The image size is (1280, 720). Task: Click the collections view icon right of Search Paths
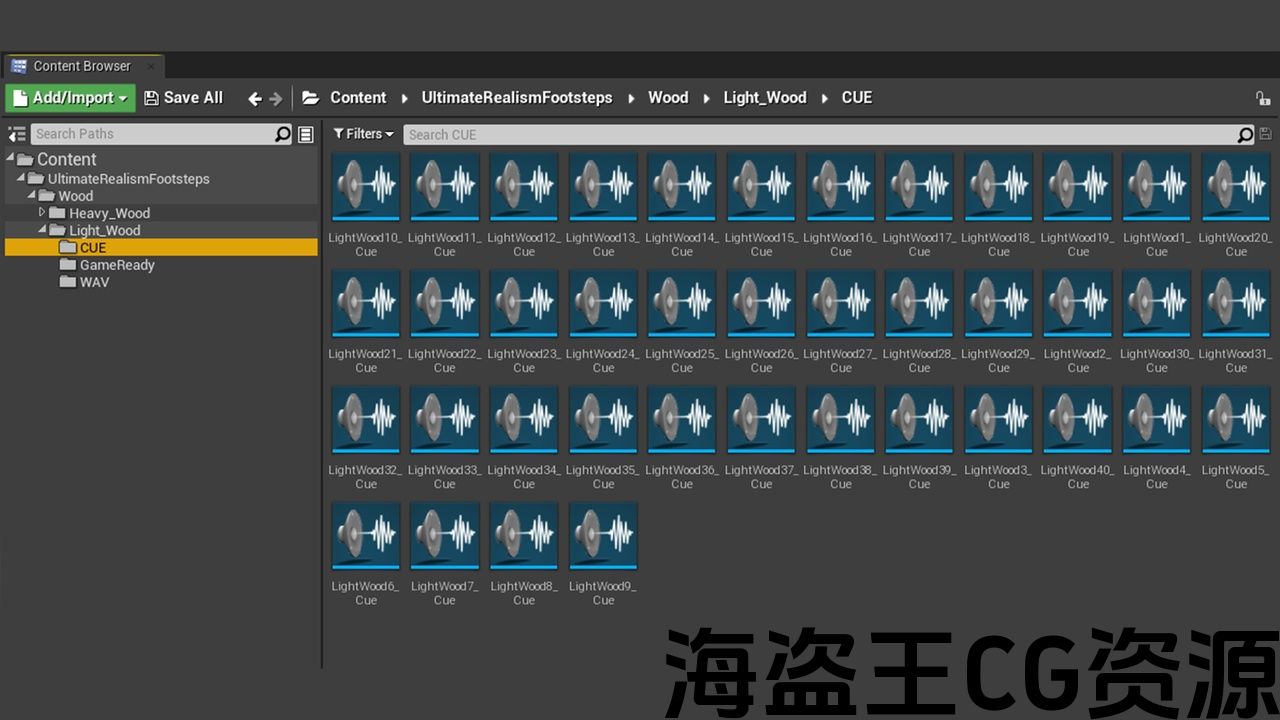(x=306, y=134)
